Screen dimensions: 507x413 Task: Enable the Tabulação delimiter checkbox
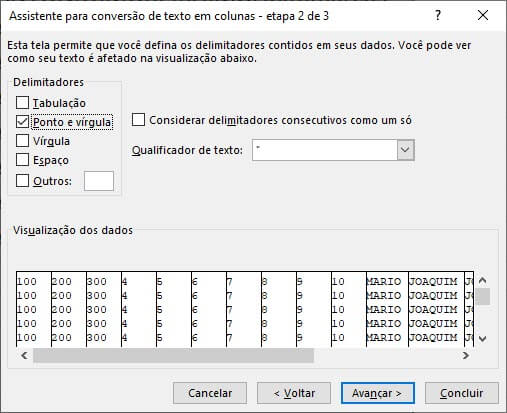[x=22, y=103]
